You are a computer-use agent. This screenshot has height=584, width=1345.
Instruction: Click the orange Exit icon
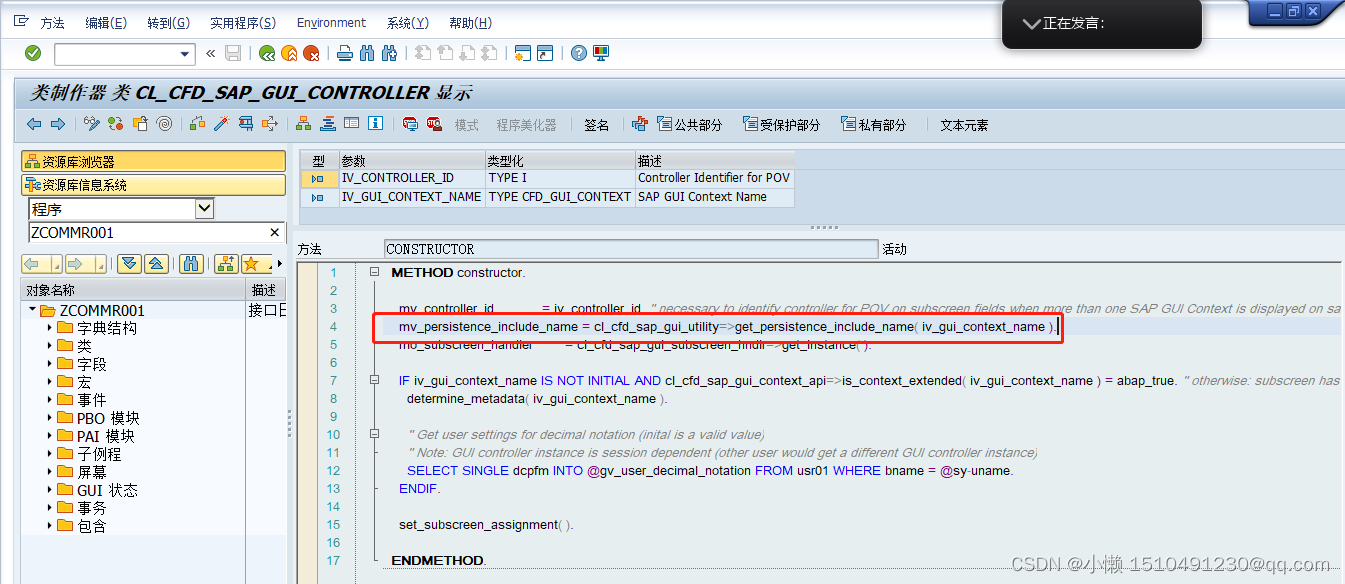[x=289, y=53]
